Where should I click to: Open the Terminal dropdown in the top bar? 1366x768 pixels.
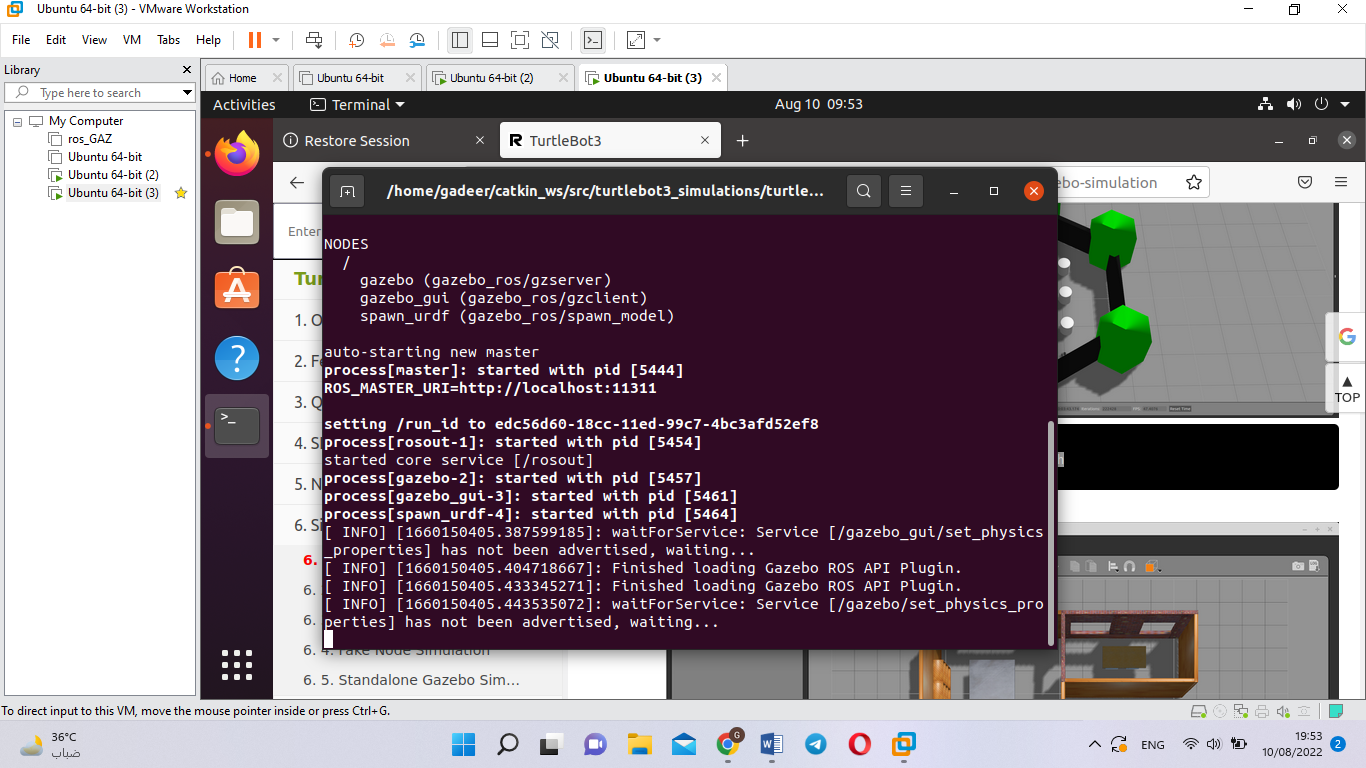pyautogui.click(x=356, y=104)
